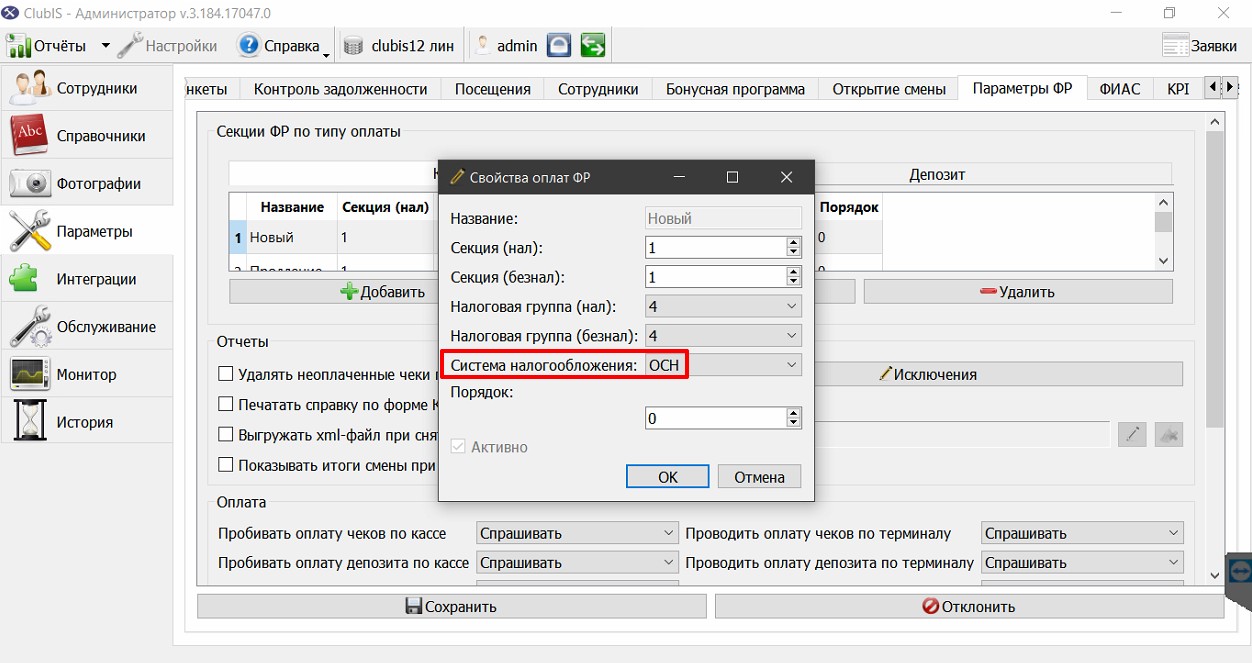1252x663 pixels.
Task: Increment Порядок spinner up arrow
Action: click(x=794, y=413)
